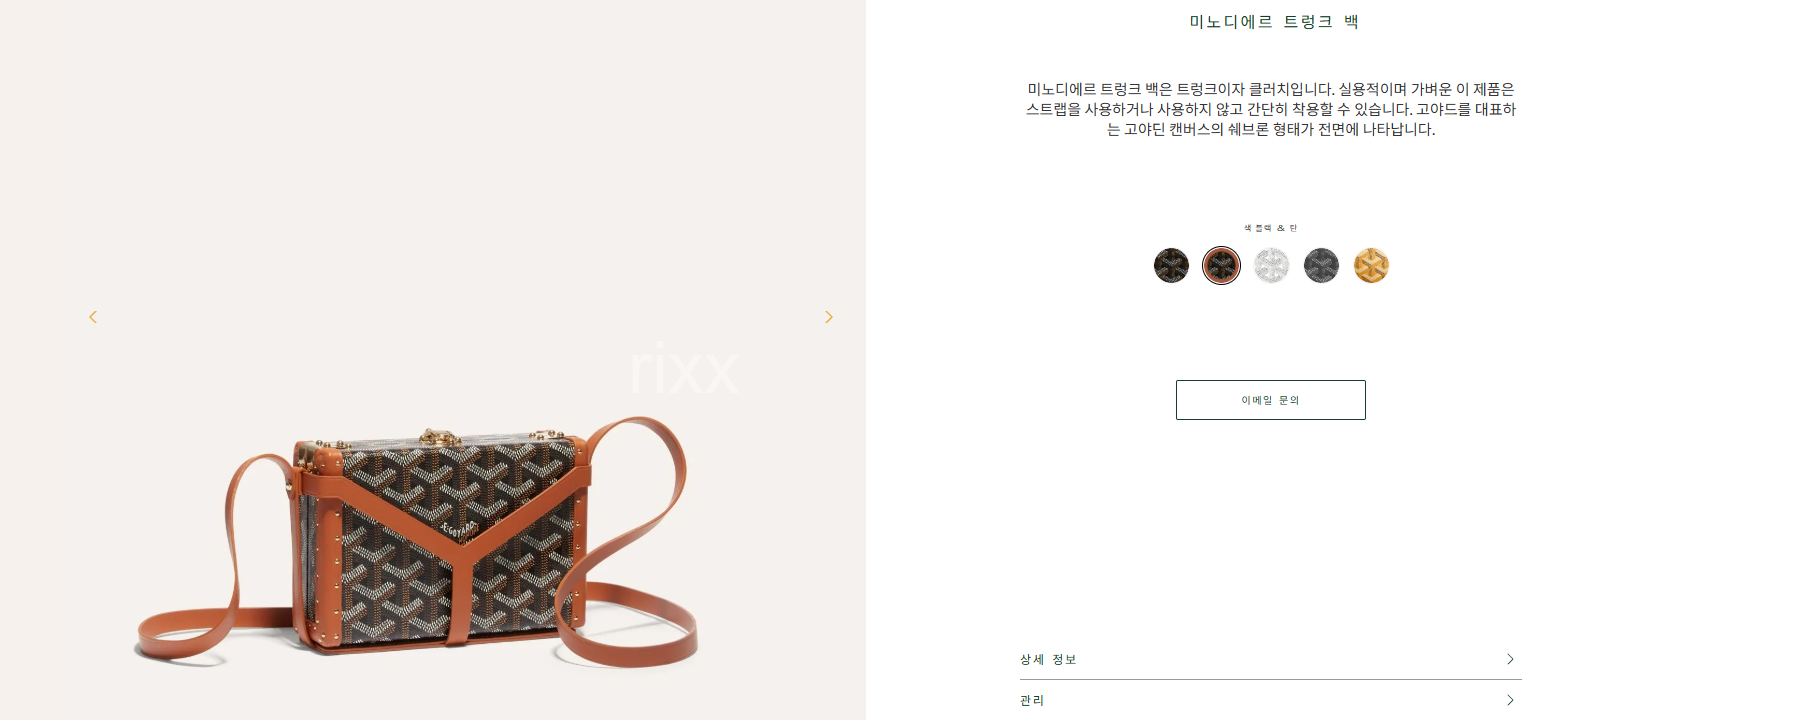
Task: Open the 상세 정보 section label
Action: [x=1048, y=659]
